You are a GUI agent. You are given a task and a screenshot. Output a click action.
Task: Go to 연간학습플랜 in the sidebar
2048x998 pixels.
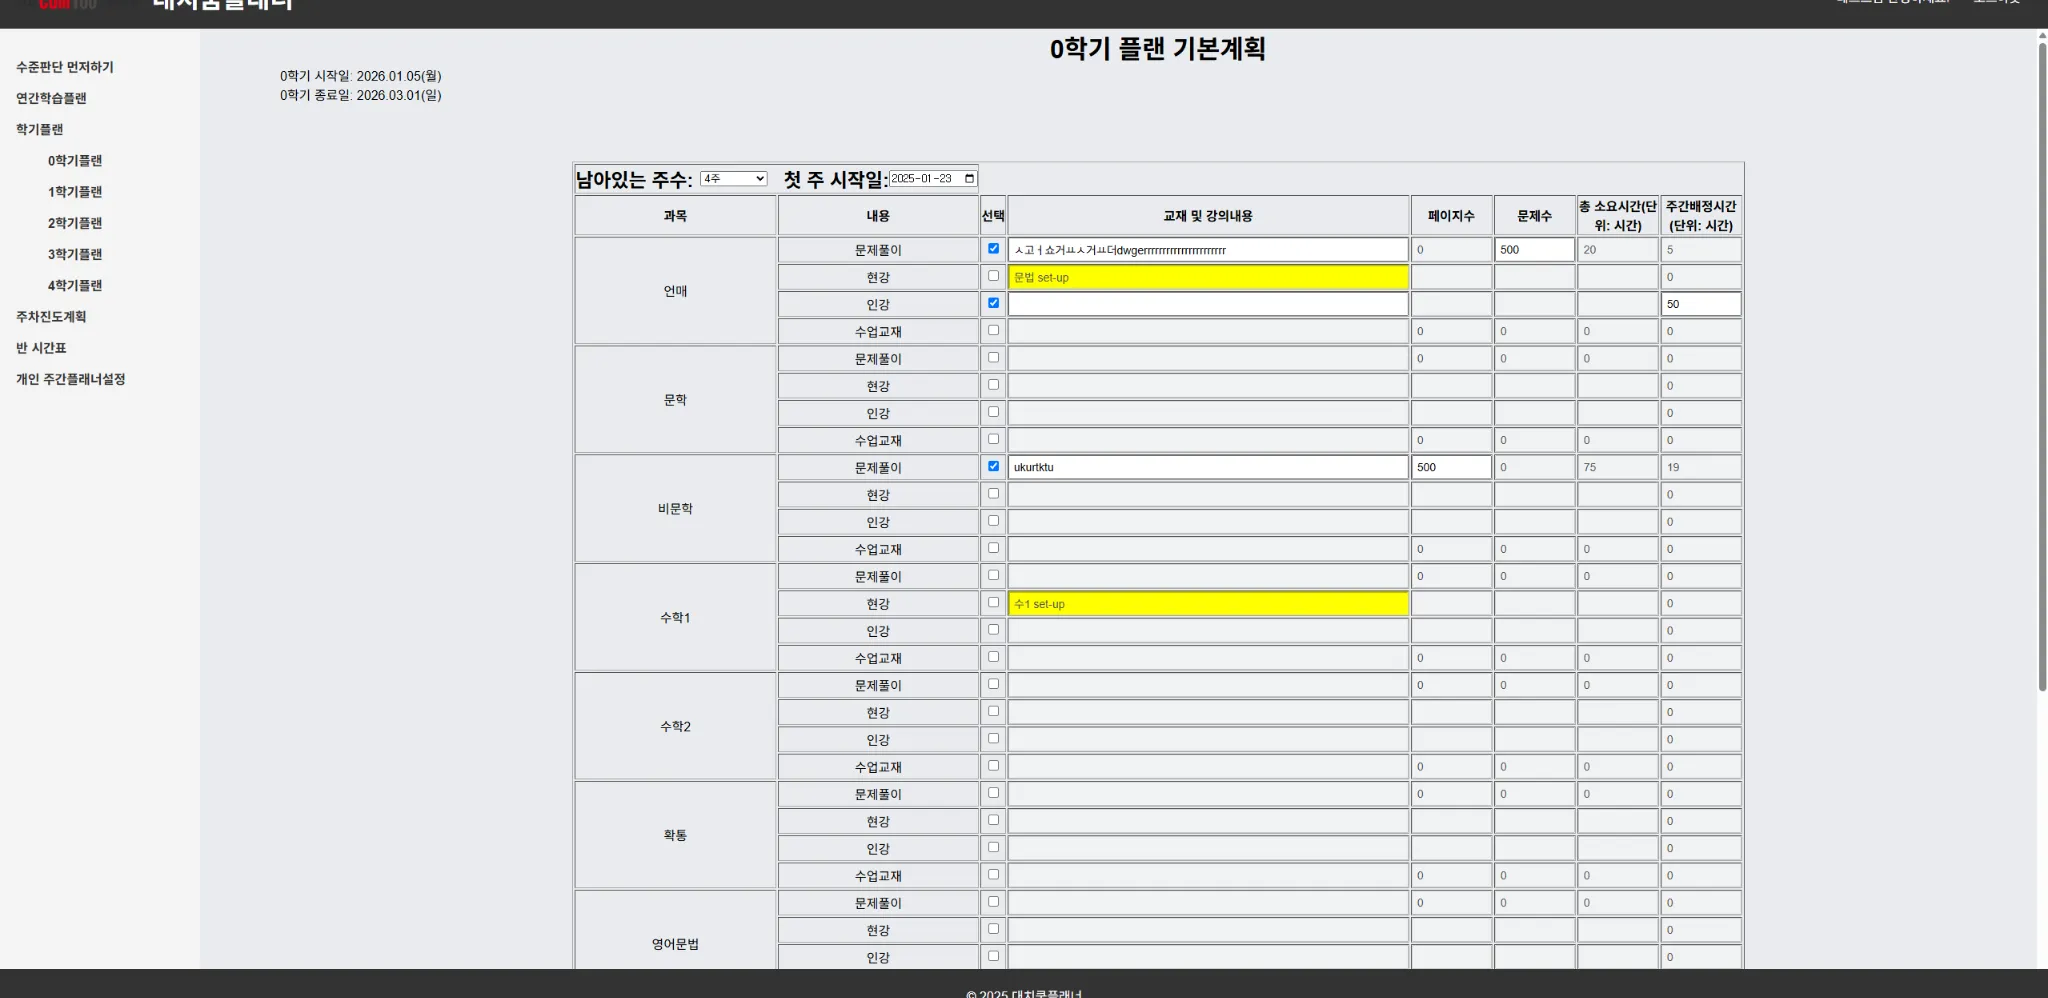pyautogui.click(x=51, y=98)
